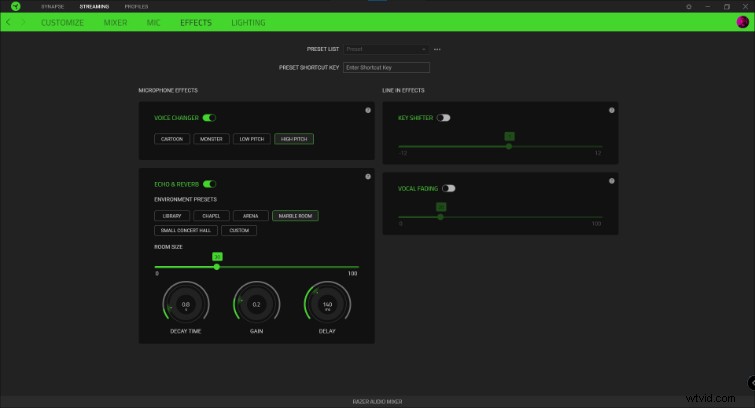Select the Cartoon voice effect
Screen dimensions: 755x408
click(x=172, y=139)
